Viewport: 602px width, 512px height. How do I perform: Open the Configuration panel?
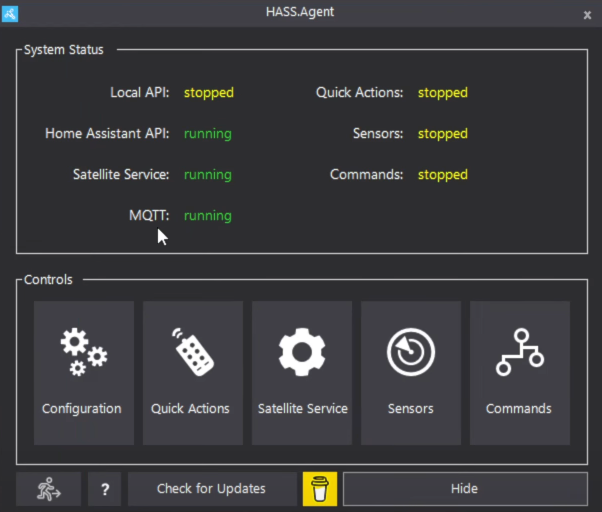pyautogui.click(x=84, y=373)
